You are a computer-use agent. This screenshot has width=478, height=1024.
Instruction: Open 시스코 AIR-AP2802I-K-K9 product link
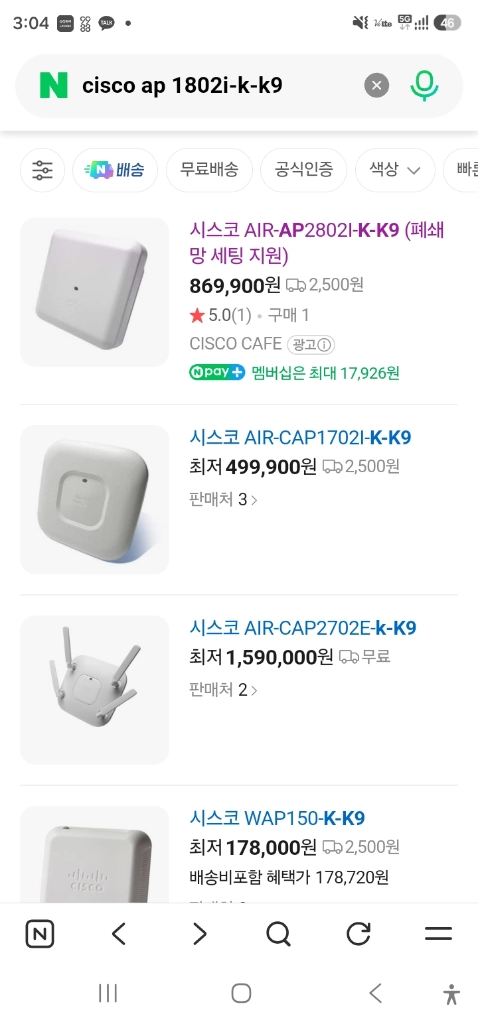click(317, 243)
